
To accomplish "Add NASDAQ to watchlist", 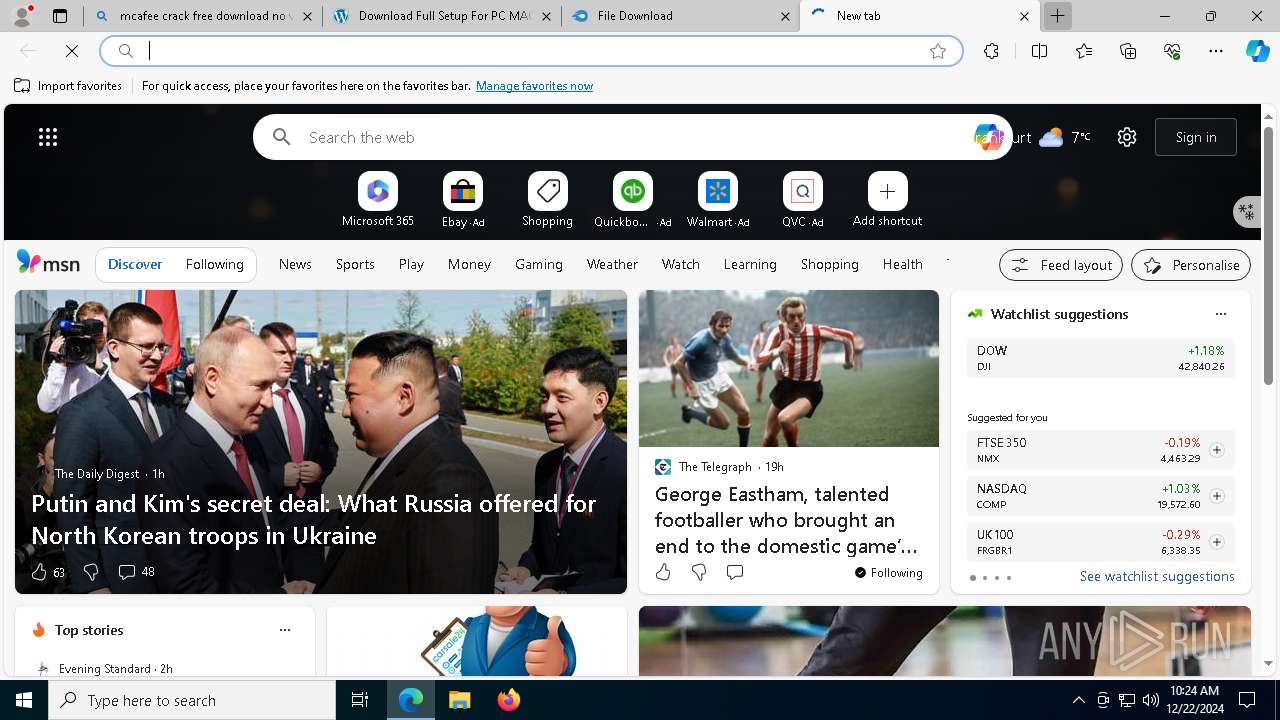I will point(1216,496).
